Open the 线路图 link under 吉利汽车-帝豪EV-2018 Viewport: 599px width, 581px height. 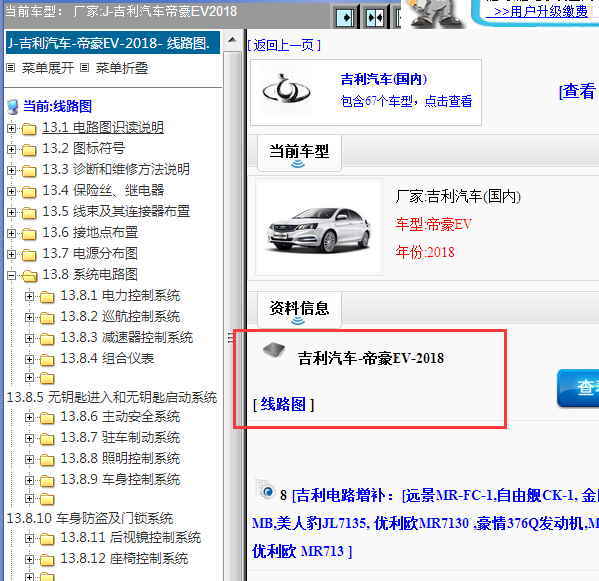(283, 404)
